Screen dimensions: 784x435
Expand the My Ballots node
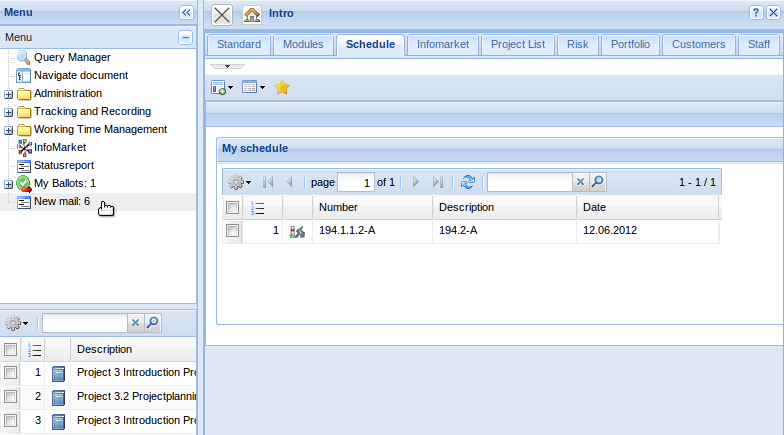pyautogui.click(x=8, y=184)
